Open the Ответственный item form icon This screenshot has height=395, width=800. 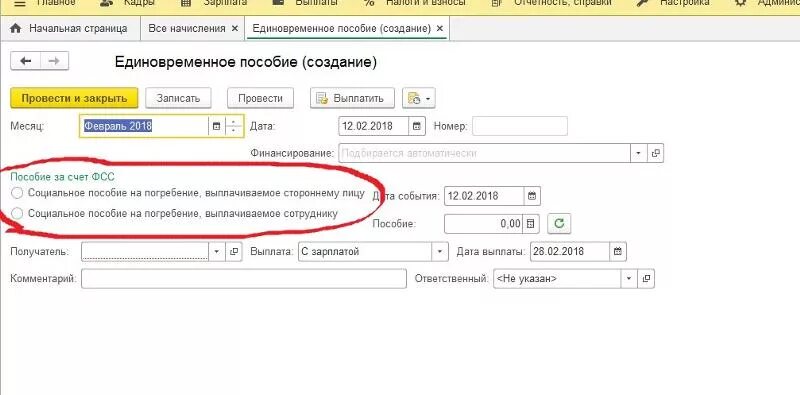pos(646,279)
